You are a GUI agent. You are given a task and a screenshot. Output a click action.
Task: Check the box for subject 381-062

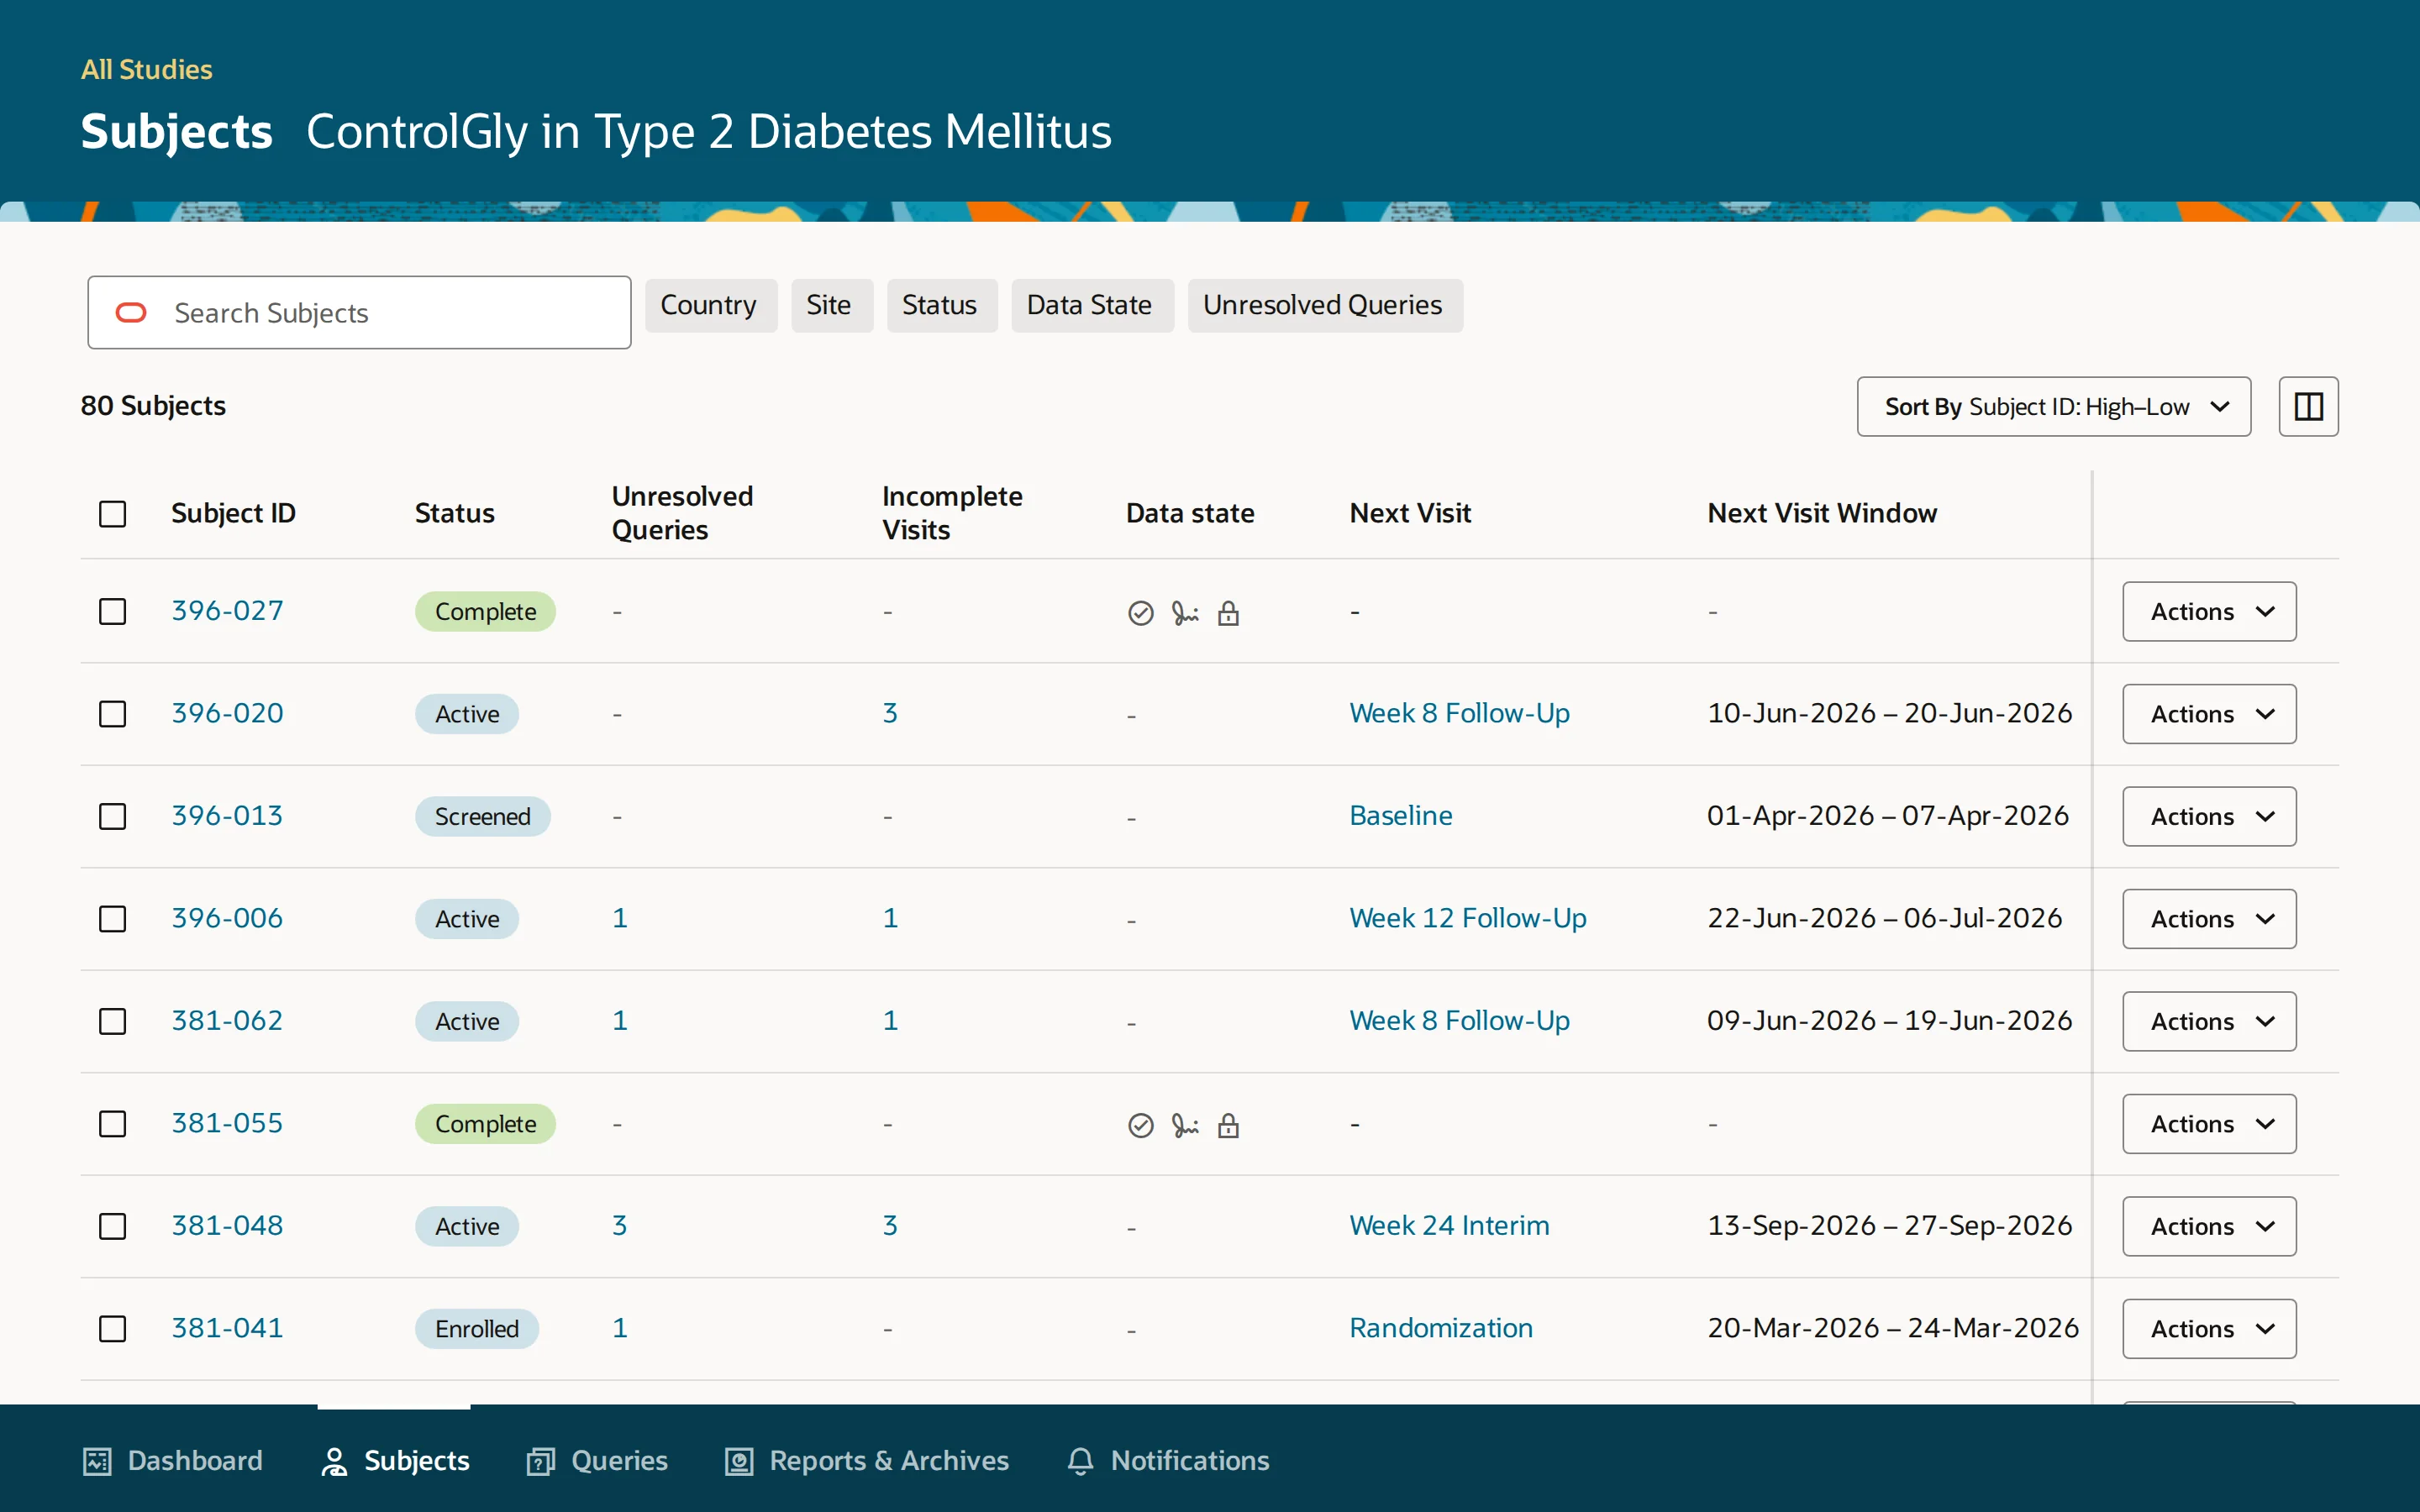[113, 1021]
